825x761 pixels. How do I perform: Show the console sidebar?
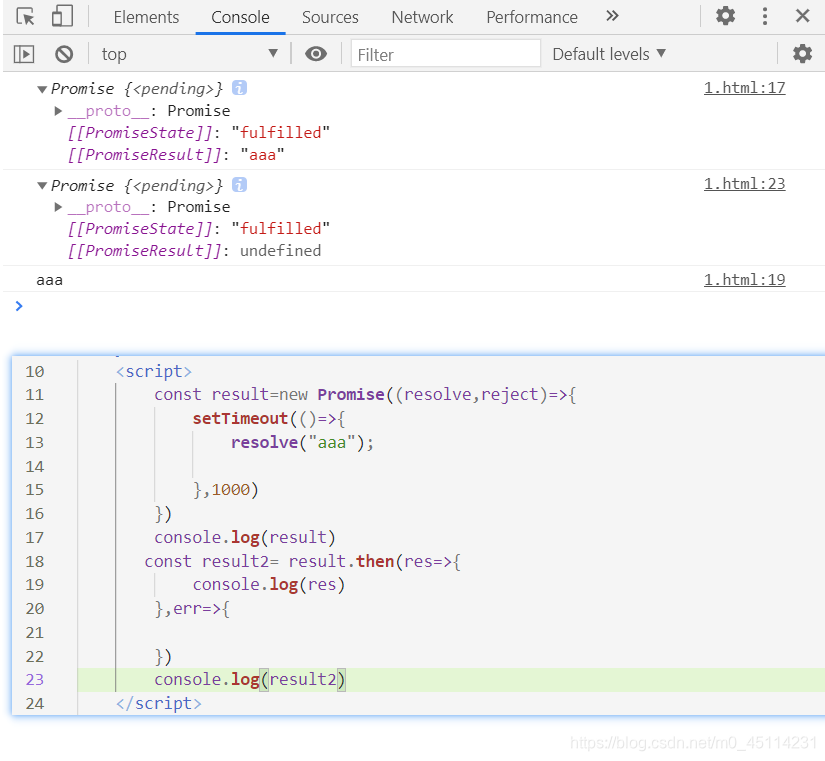[24, 54]
